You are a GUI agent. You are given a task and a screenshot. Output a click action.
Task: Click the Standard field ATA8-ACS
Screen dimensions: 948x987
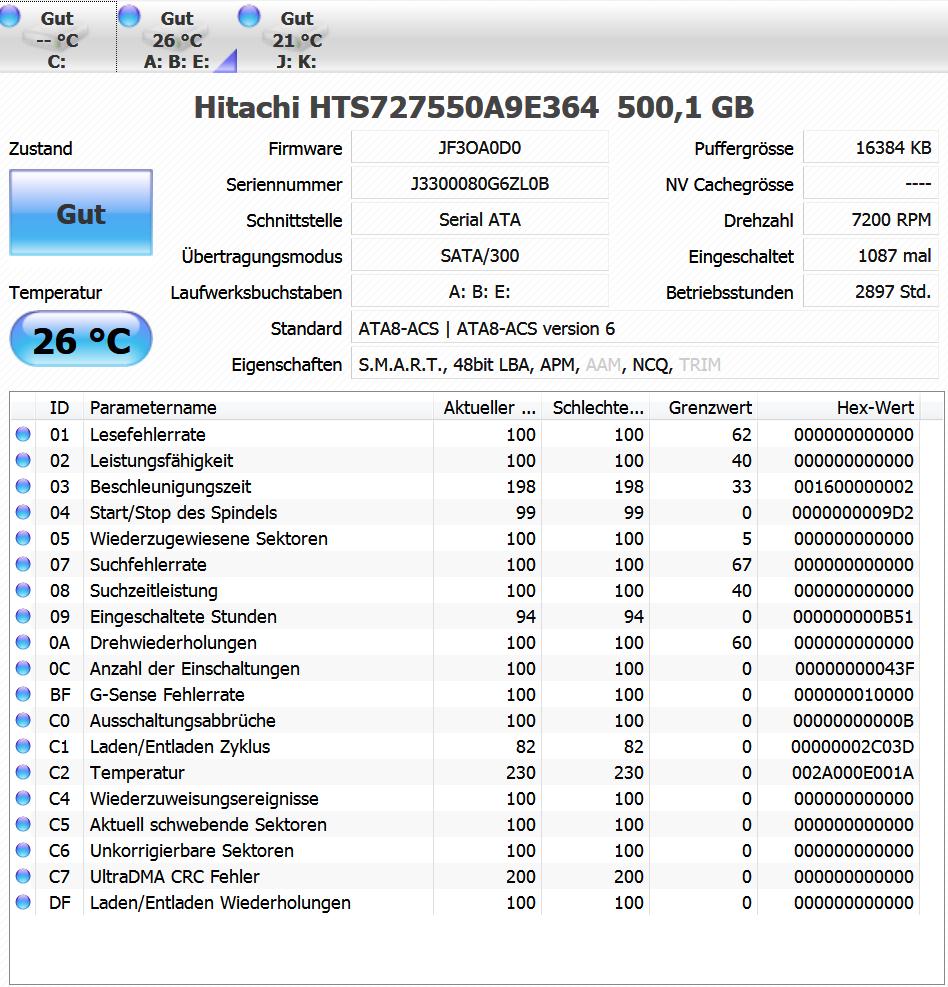645,328
